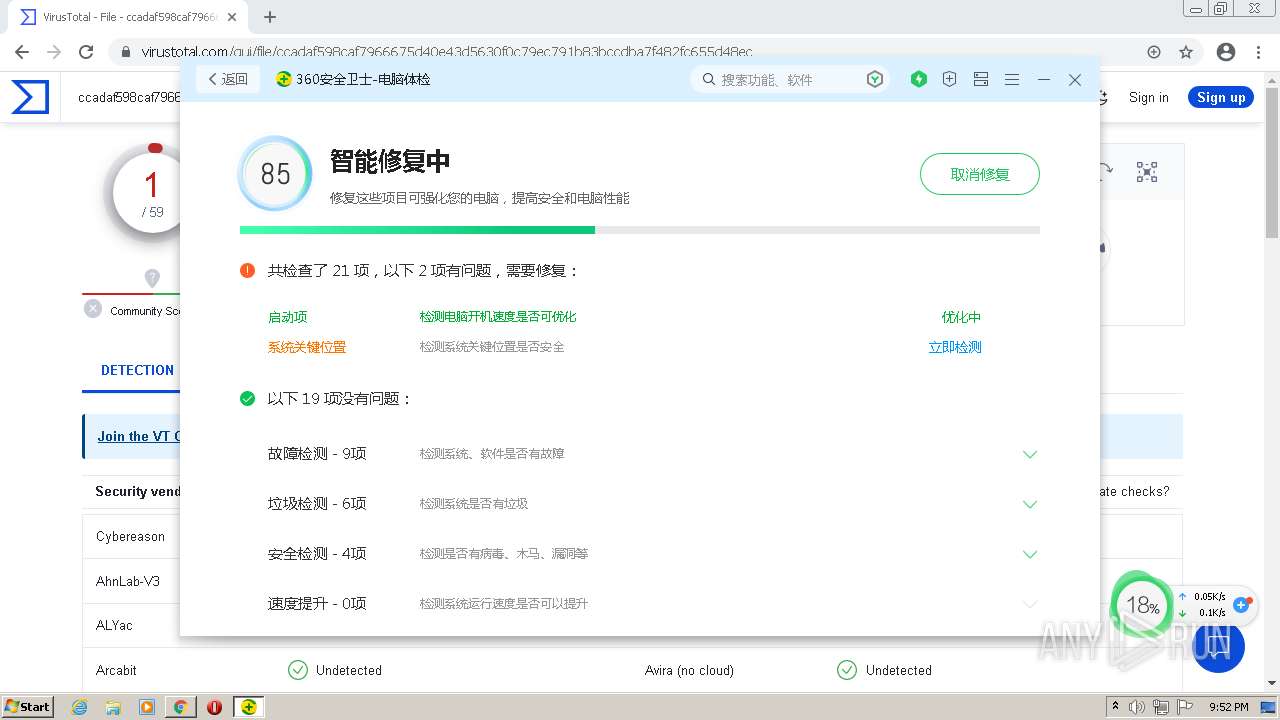Click 立即检测 for 系统关键位置
This screenshot has width=1280, height=720.
[955, 347]
